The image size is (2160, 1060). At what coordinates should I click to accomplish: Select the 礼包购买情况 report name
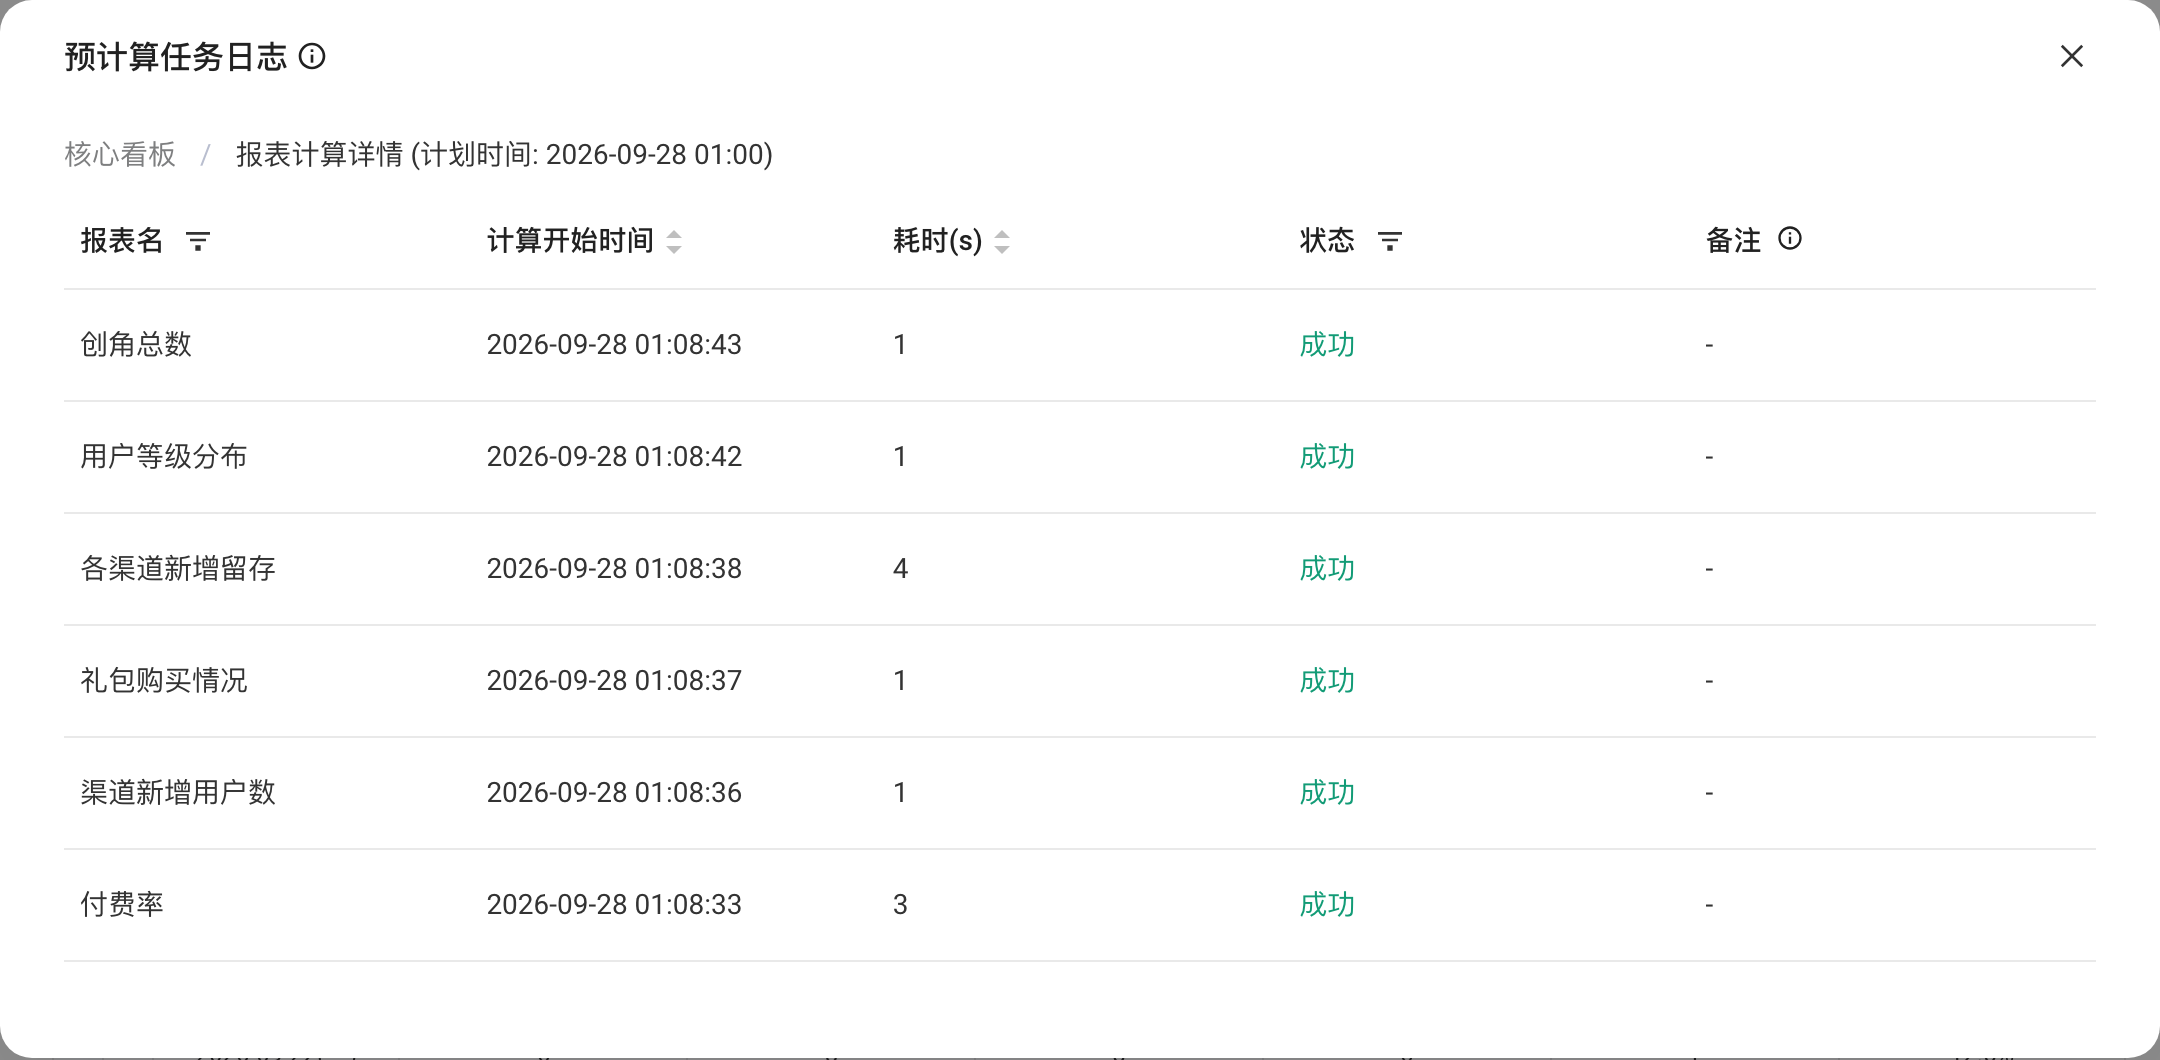tap(164, 681)
